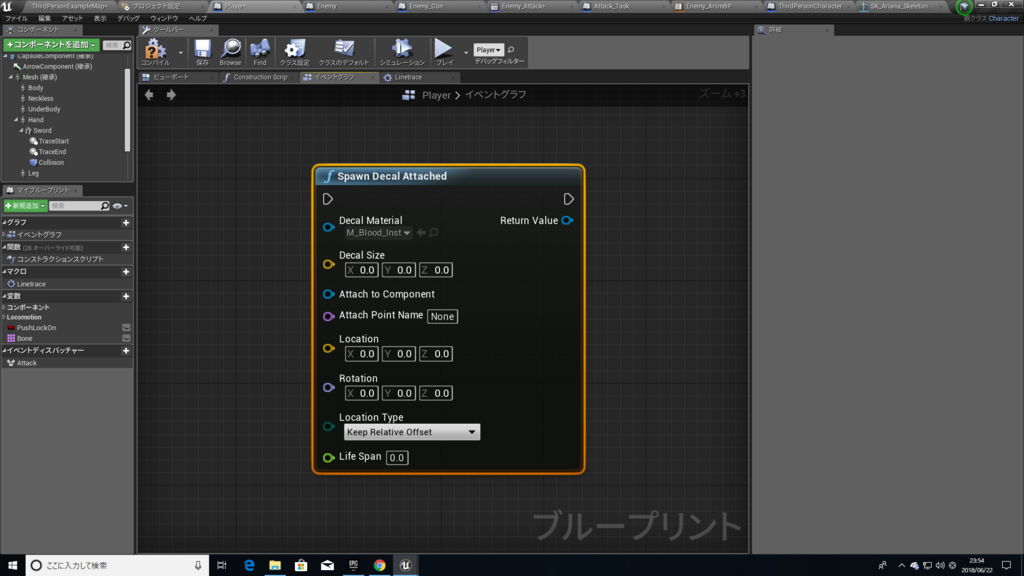1024x576 pixels.
Task: Navigate back in graph history arrow
Action: click(x=150, y=95)
